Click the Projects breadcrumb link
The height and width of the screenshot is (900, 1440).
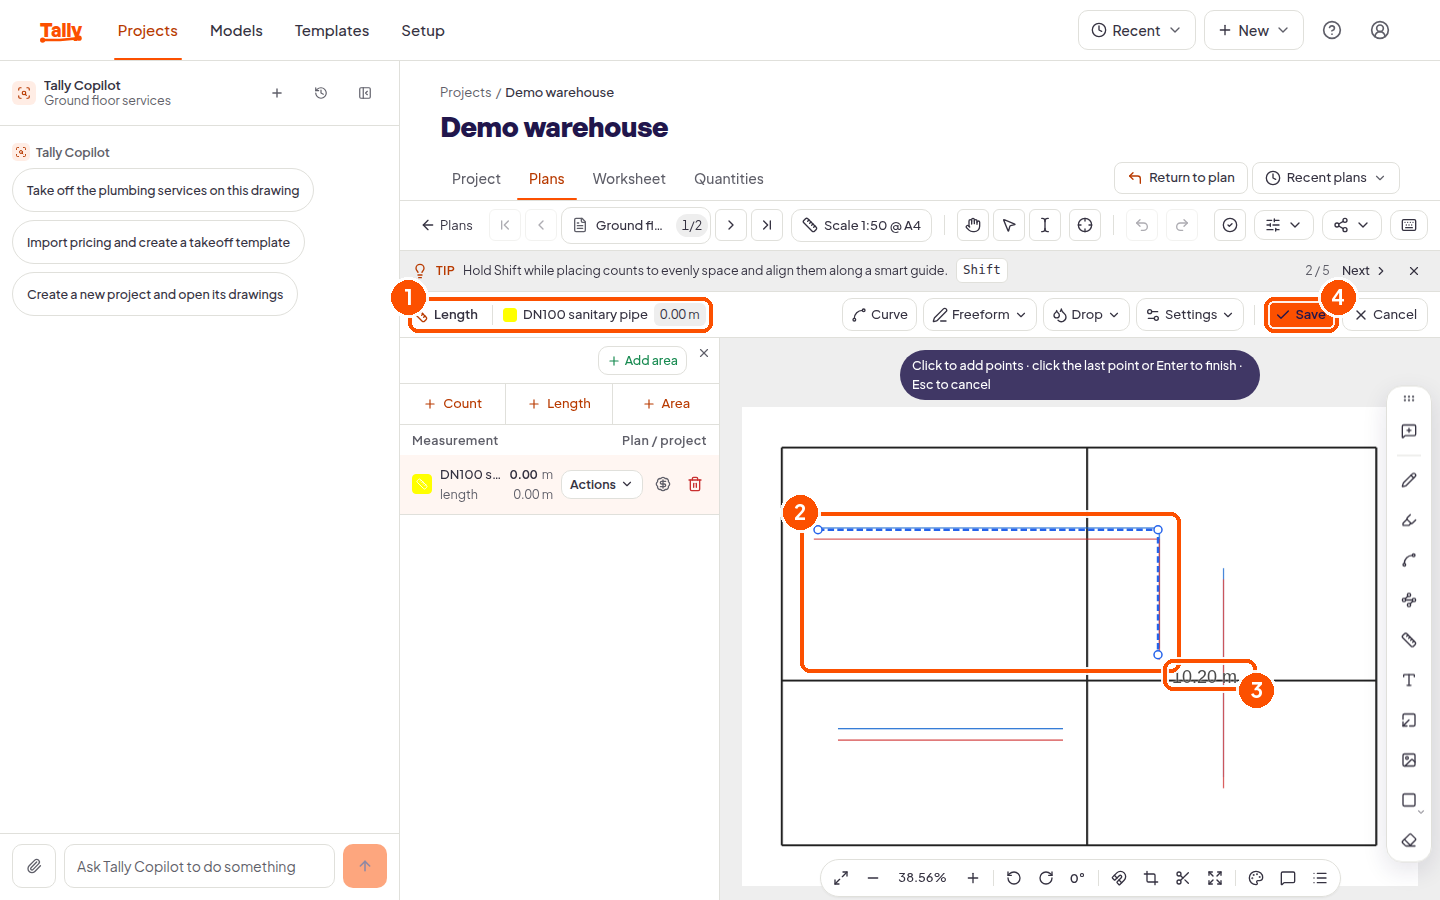466,92
